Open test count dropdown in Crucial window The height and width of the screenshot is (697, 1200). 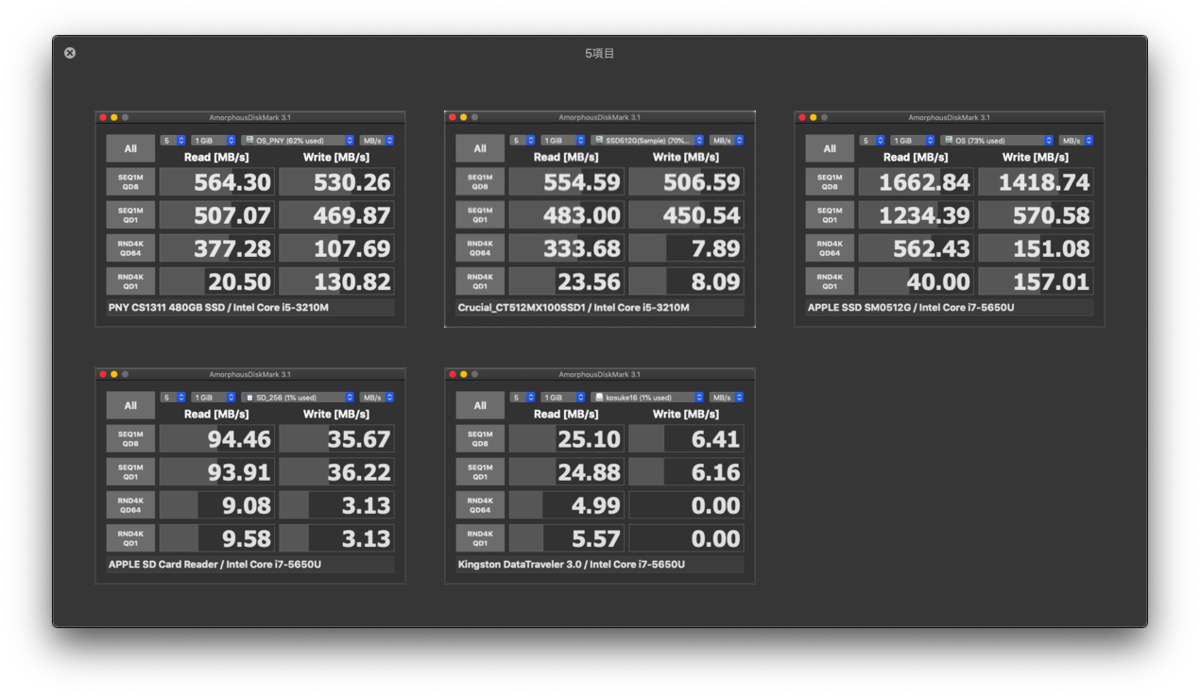[523, 141]
